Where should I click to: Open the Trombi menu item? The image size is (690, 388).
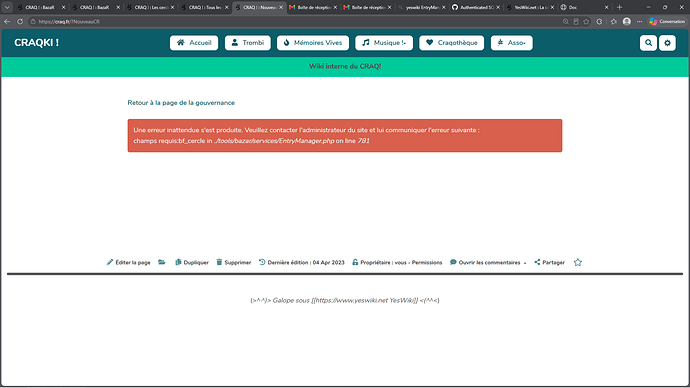pos(248,43)
